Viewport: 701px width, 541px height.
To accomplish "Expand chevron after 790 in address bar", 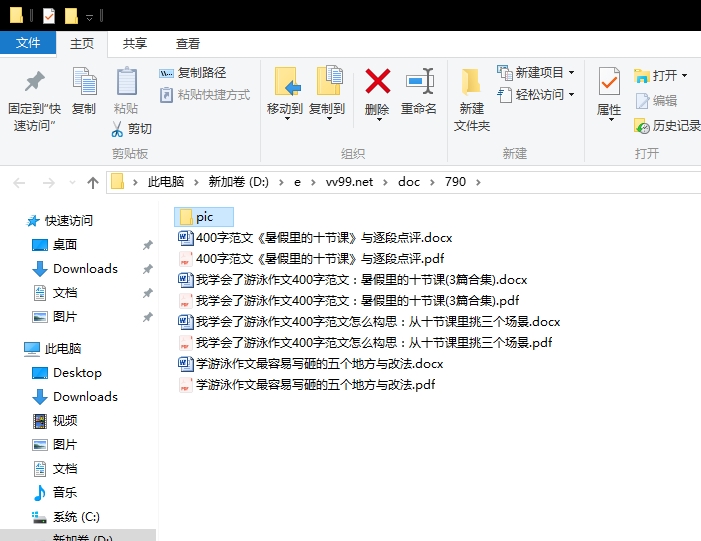I will coord(478,182).
